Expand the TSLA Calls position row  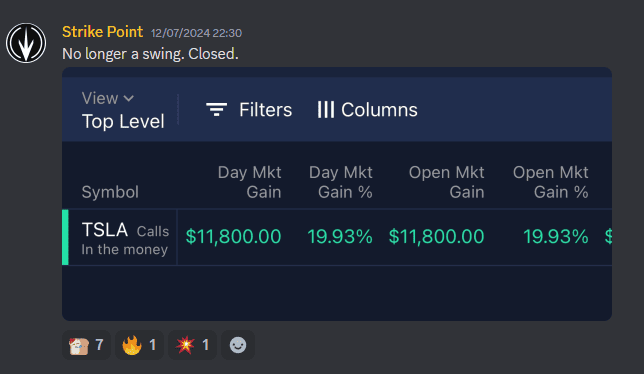point(337,237)
